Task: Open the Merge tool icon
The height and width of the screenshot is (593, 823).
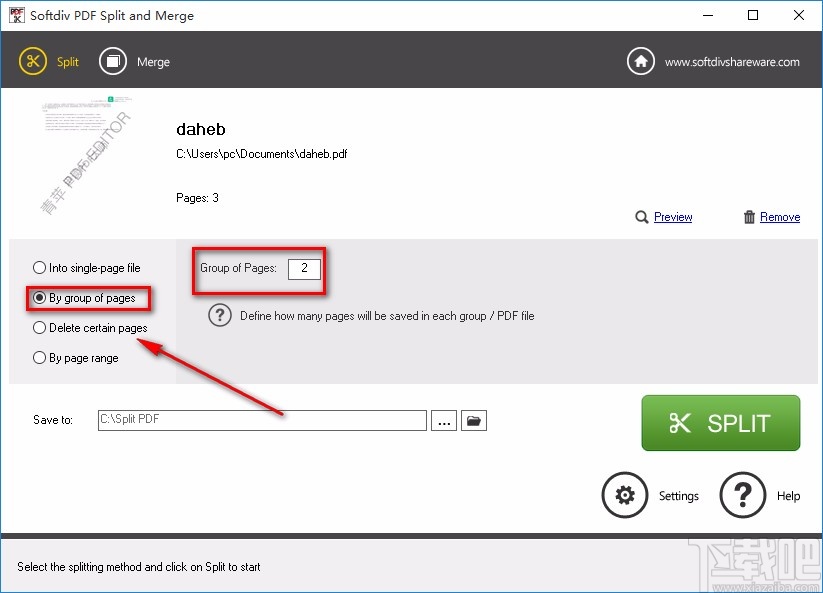Action: (113, 61)
